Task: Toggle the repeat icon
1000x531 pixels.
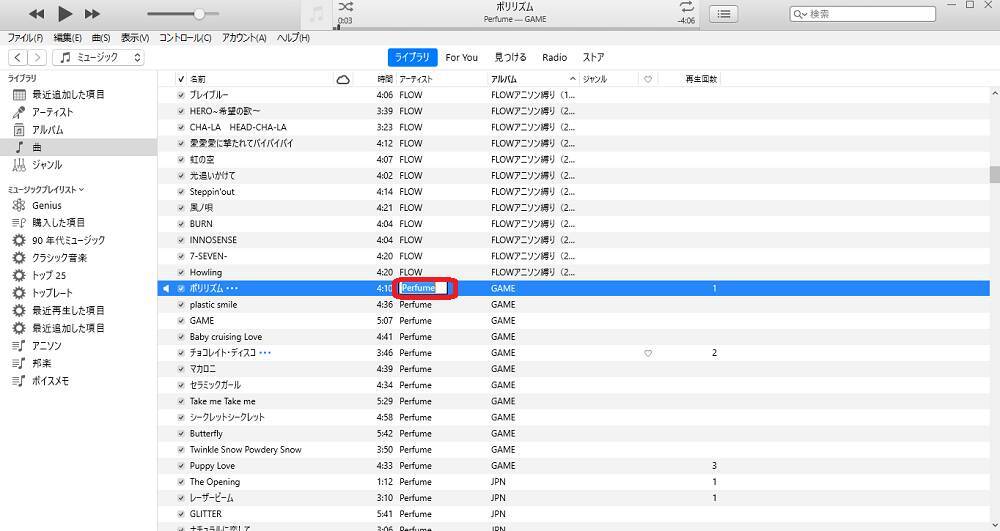Action: pos(686,7)
